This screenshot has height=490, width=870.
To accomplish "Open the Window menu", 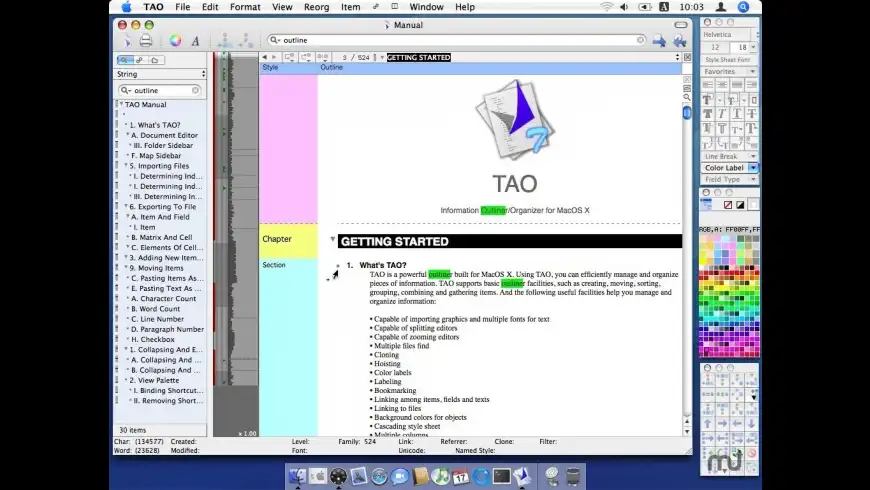I will click(x=426, y=7).
